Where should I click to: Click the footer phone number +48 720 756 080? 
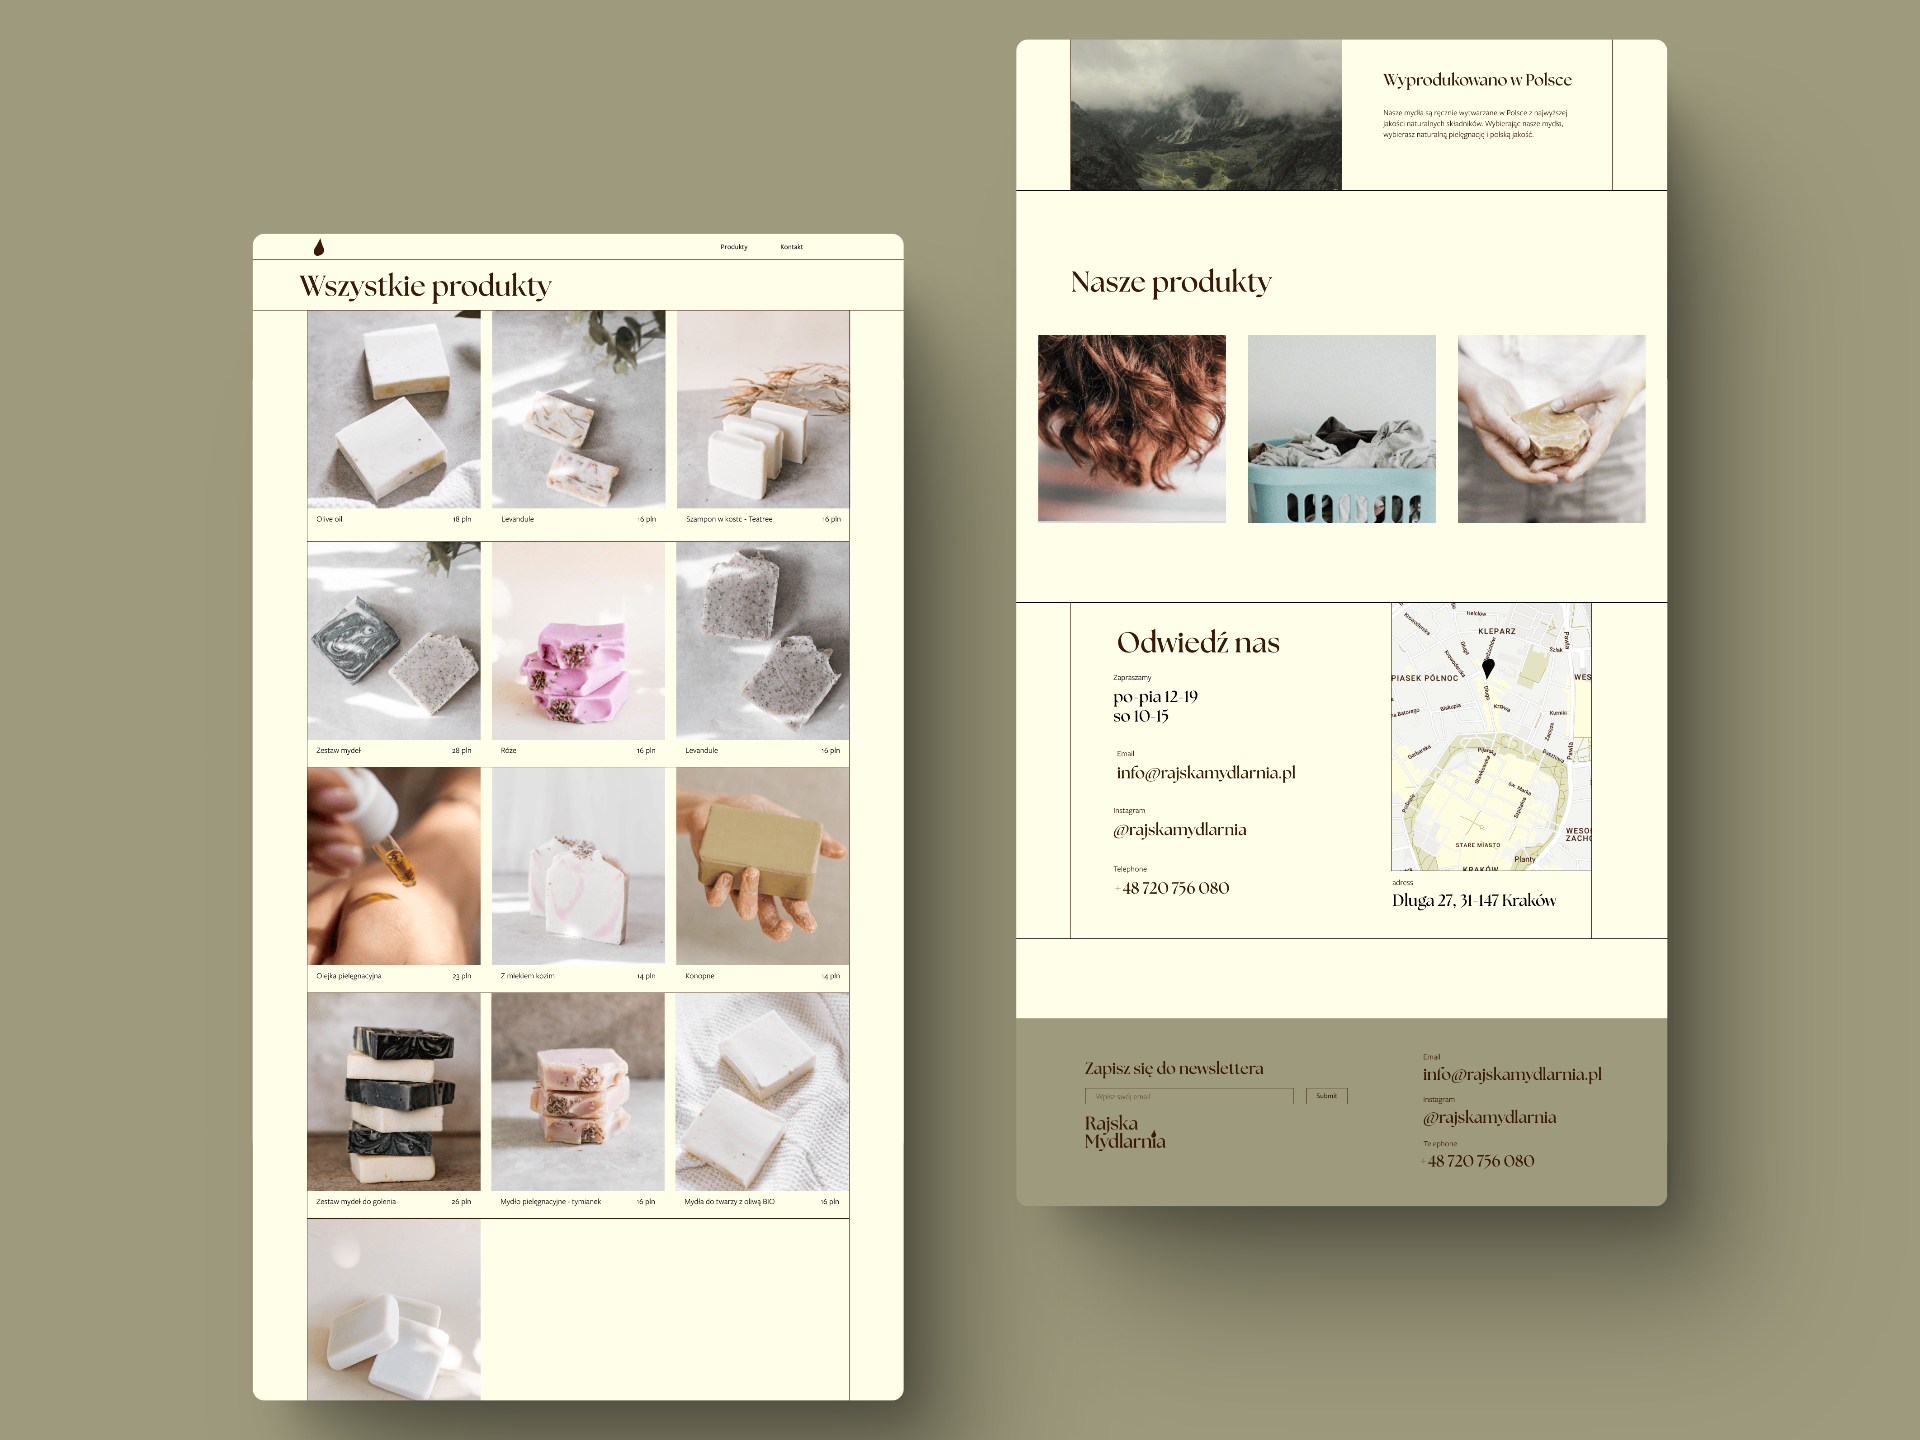tap(1478, 1161)
